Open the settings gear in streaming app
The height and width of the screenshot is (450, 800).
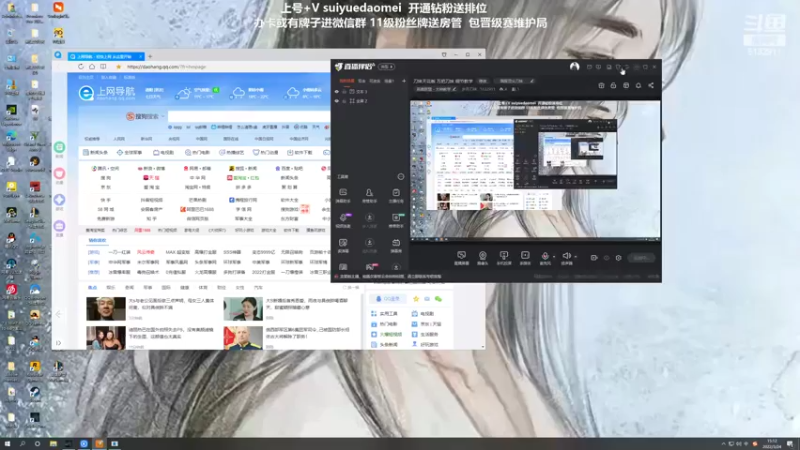click(618, 258)
